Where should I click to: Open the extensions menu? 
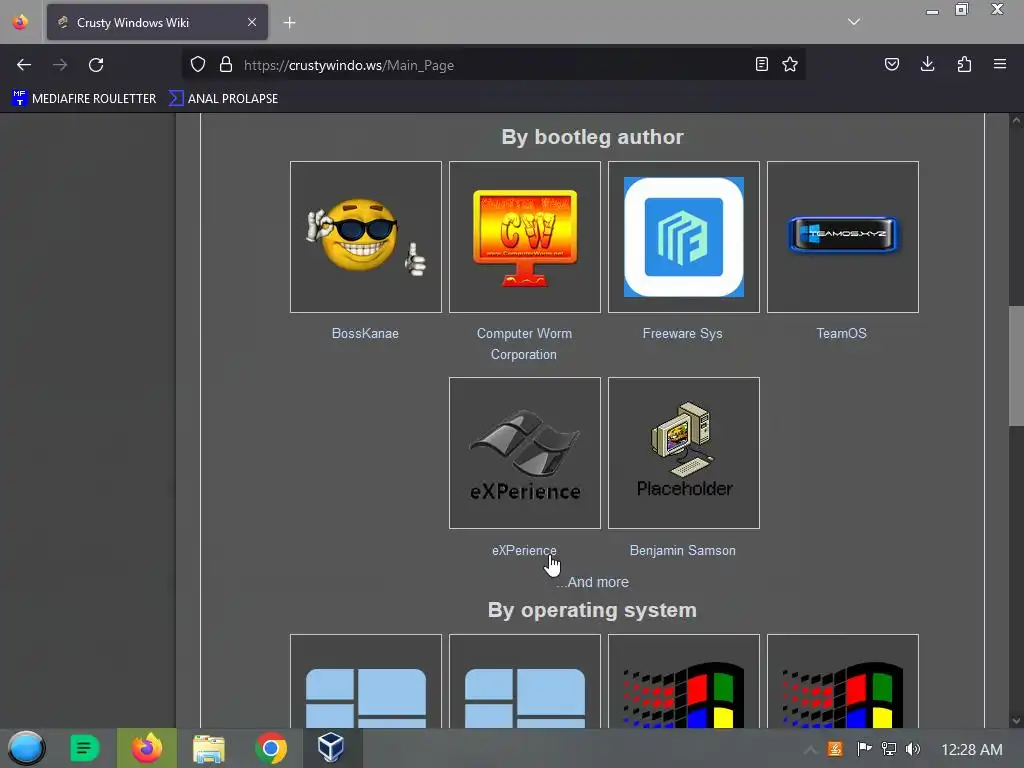point(964,65)
